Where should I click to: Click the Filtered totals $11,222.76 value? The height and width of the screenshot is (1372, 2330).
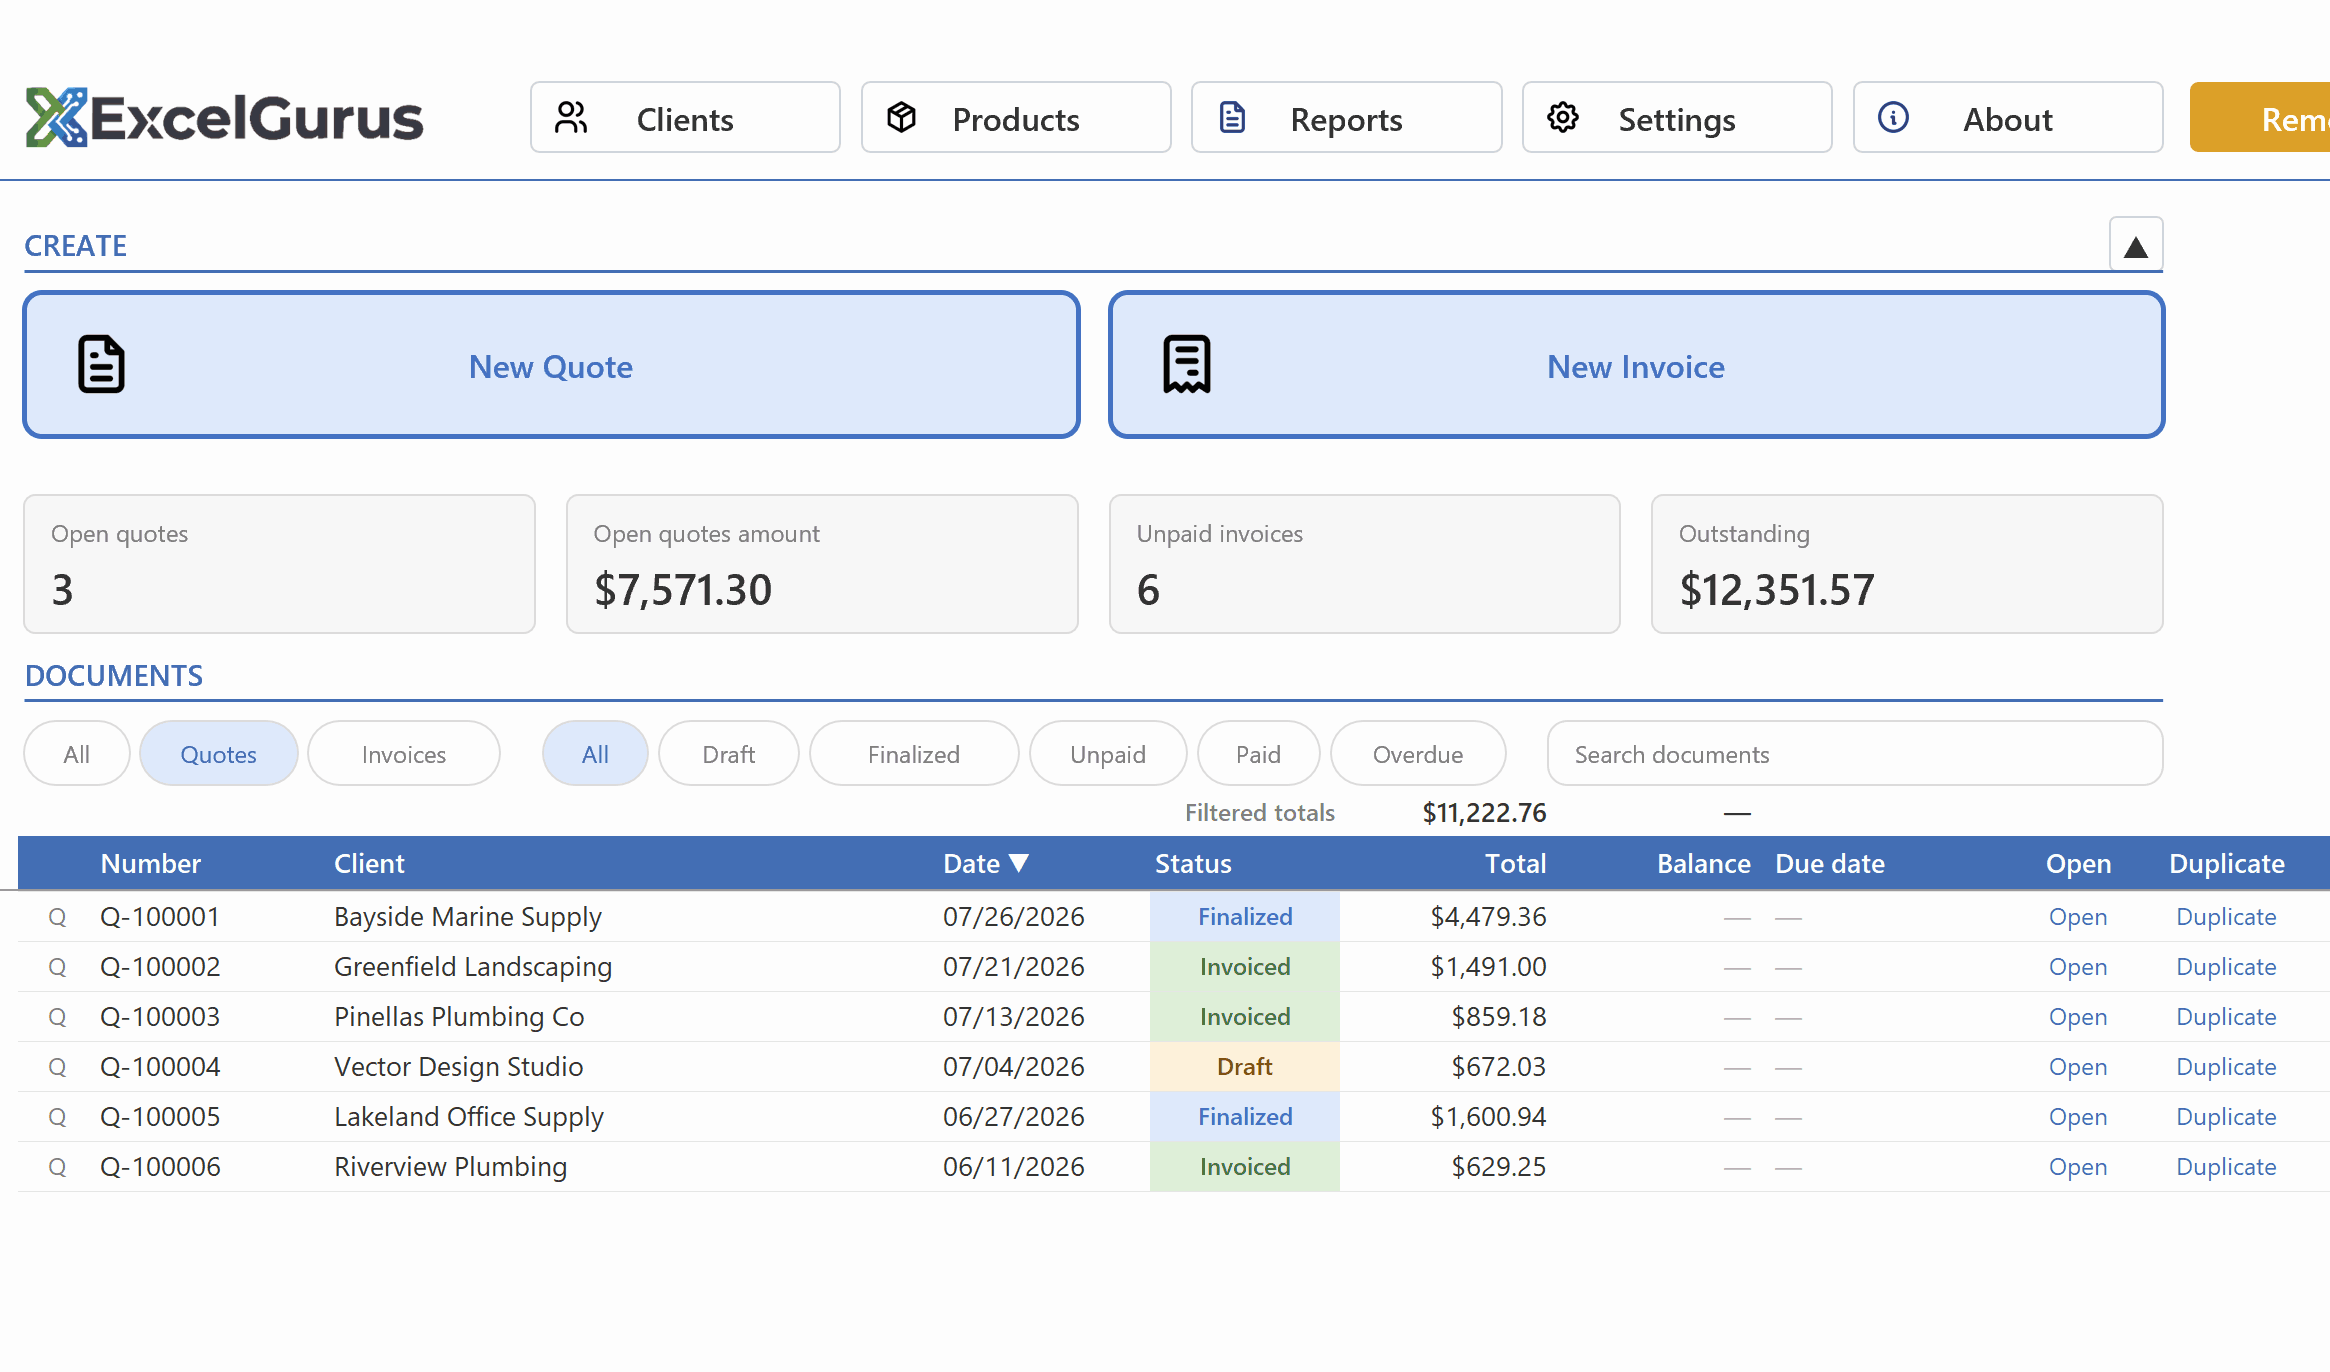(x=1484, y=813)
